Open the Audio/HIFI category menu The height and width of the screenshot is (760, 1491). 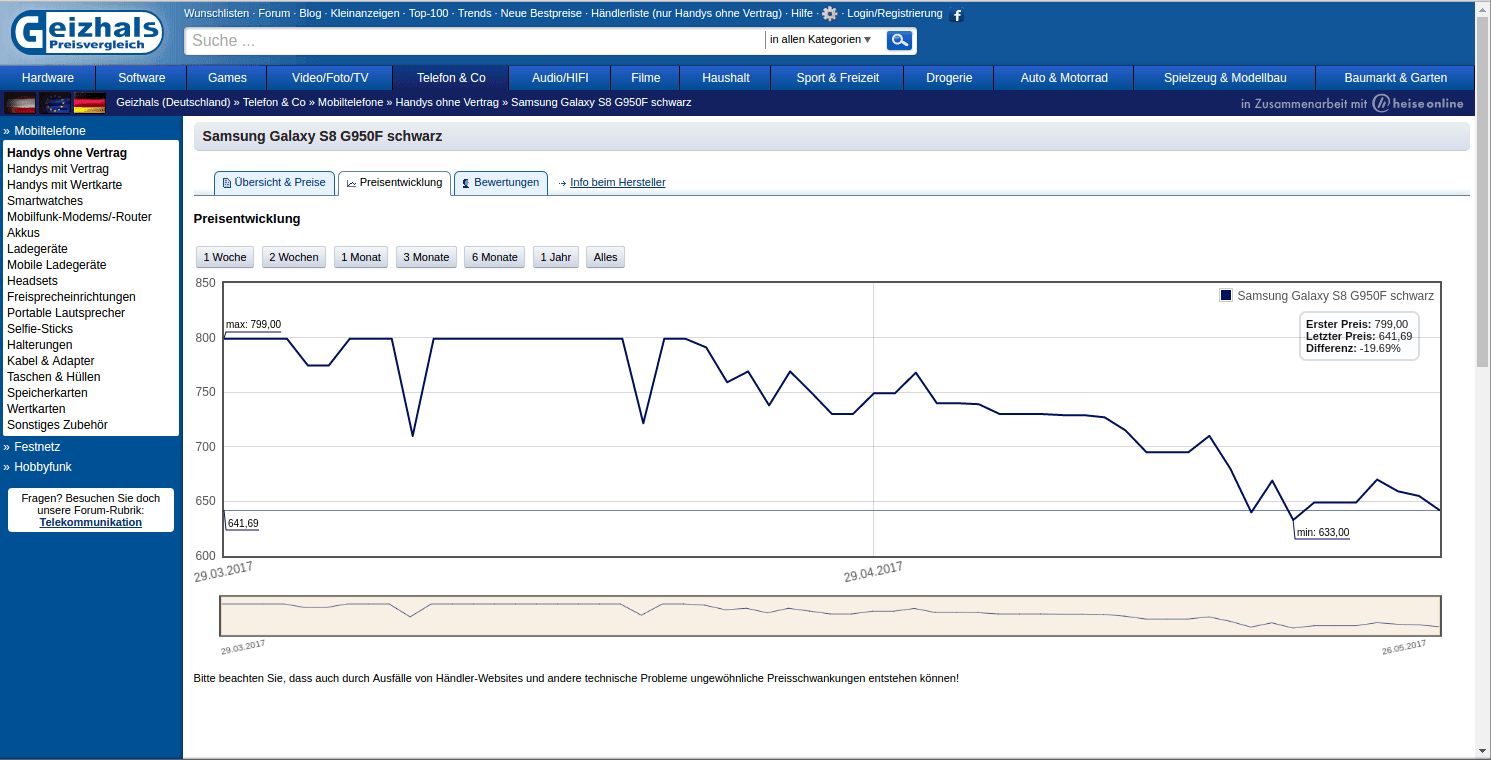[560, 78]
